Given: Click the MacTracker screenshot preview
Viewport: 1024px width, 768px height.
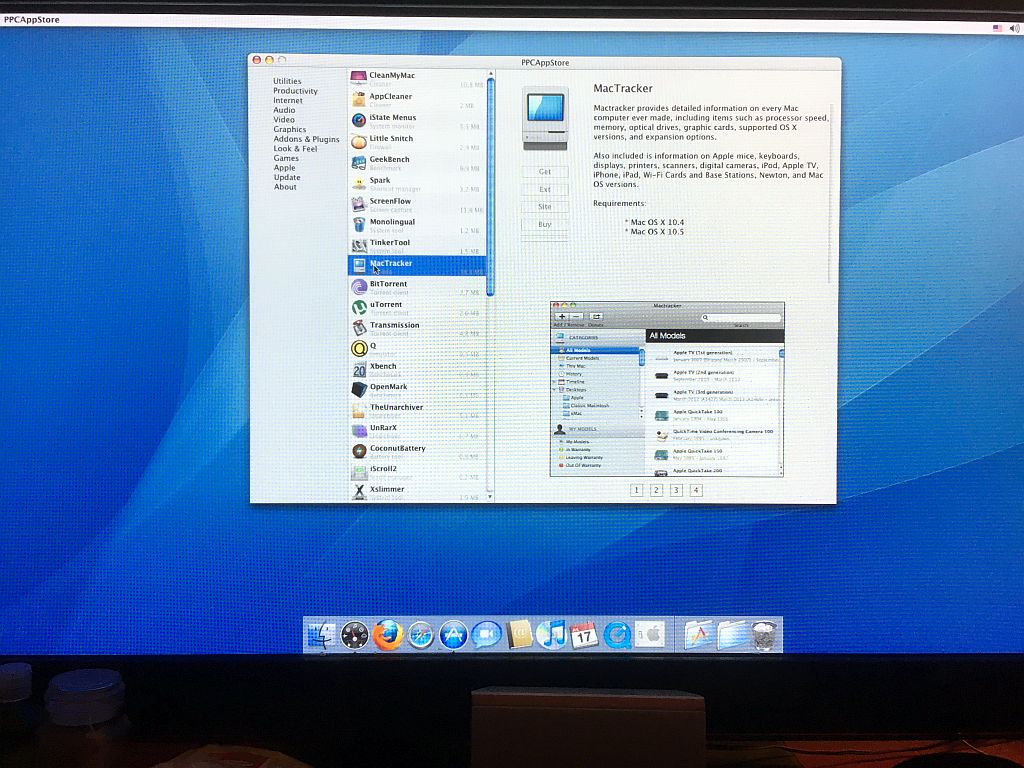Looking at the screenshot, I should pyautogui.click(x=667, y=389).
